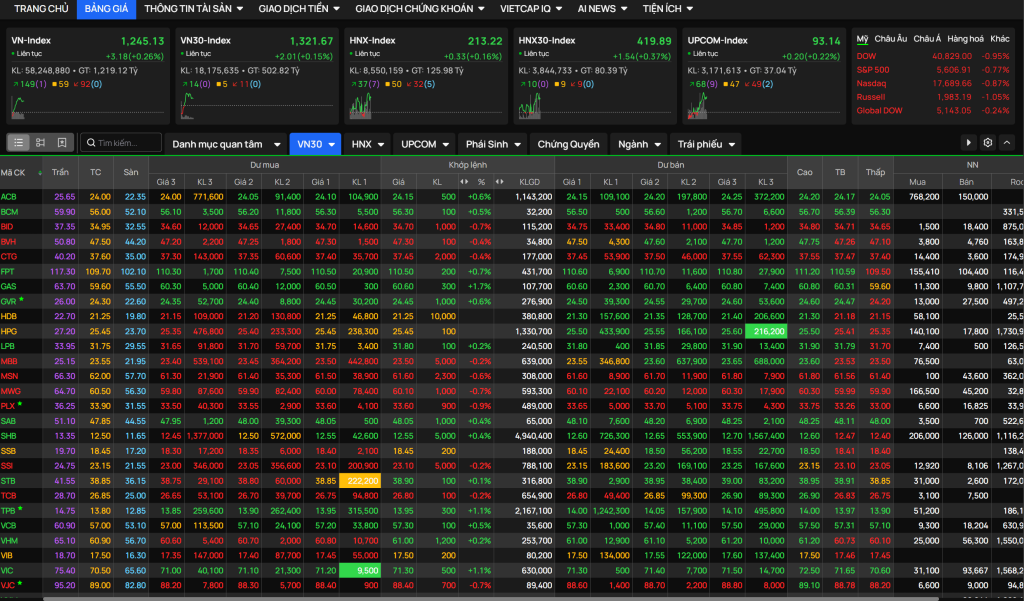The image size is (1024, 601).
Task: Click the star icon beside TPB
Action: pyautogui.click(x=21, y=508)
